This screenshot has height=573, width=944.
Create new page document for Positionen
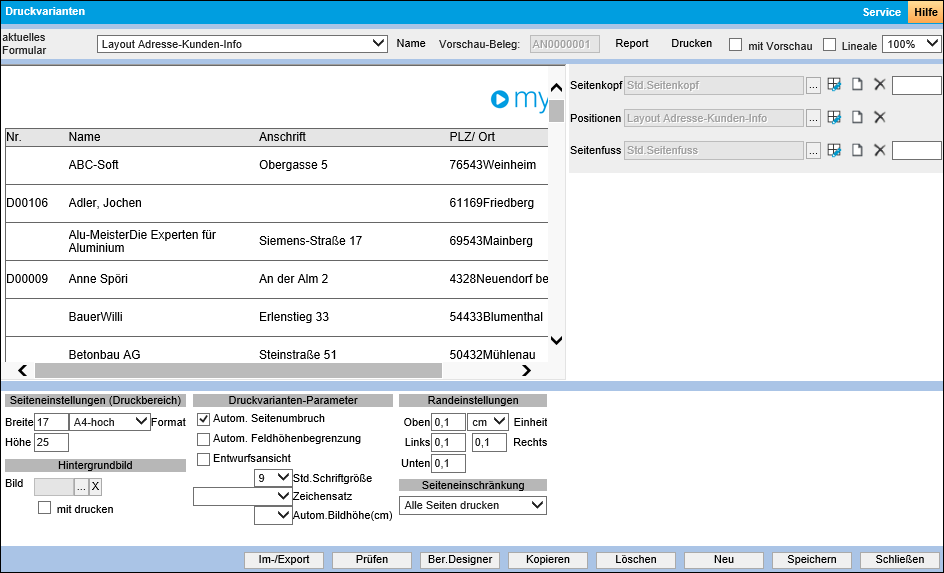point(857,117)
